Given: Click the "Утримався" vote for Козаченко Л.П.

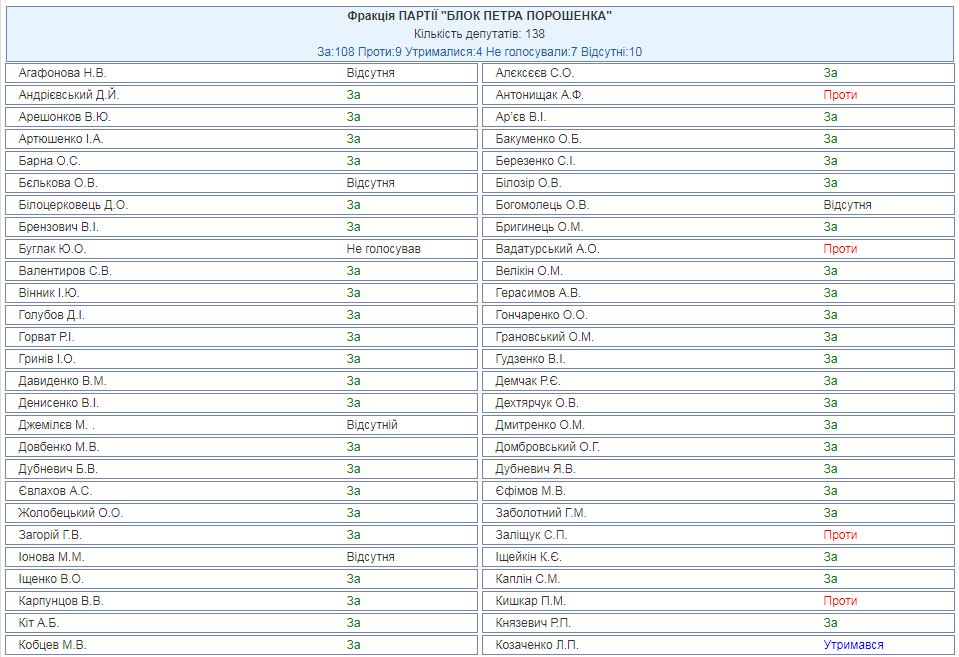Looking at the screenshot, I should (x=853, y=645).
